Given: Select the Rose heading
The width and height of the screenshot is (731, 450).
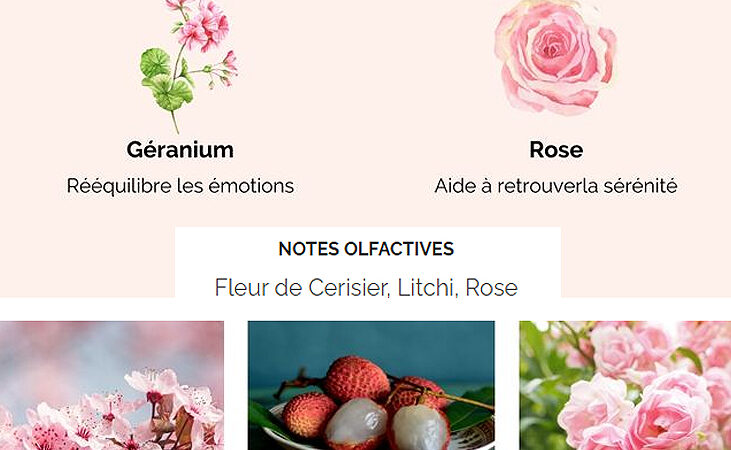Looking at the screenshot, I should click(x=556, y=150).
